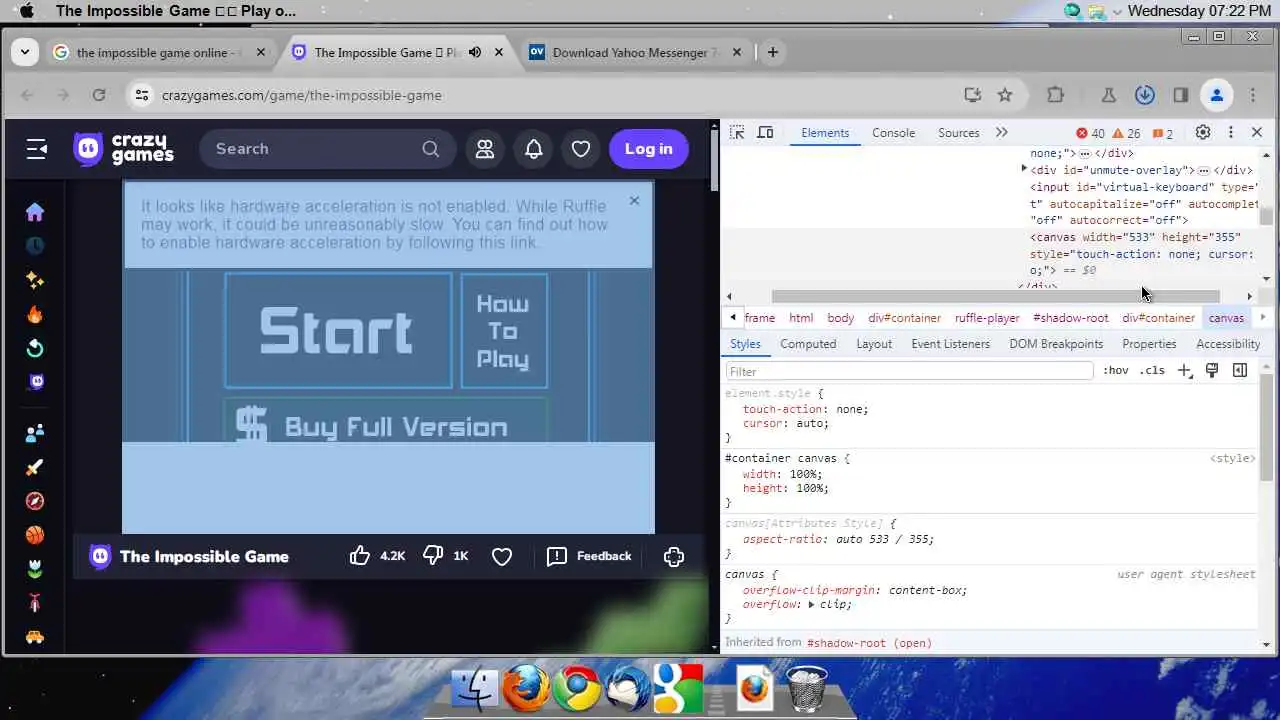Open DevTools settings gear
Image resolution: width=1280 pixels, height=720 pixels.
pos(1203,132)
